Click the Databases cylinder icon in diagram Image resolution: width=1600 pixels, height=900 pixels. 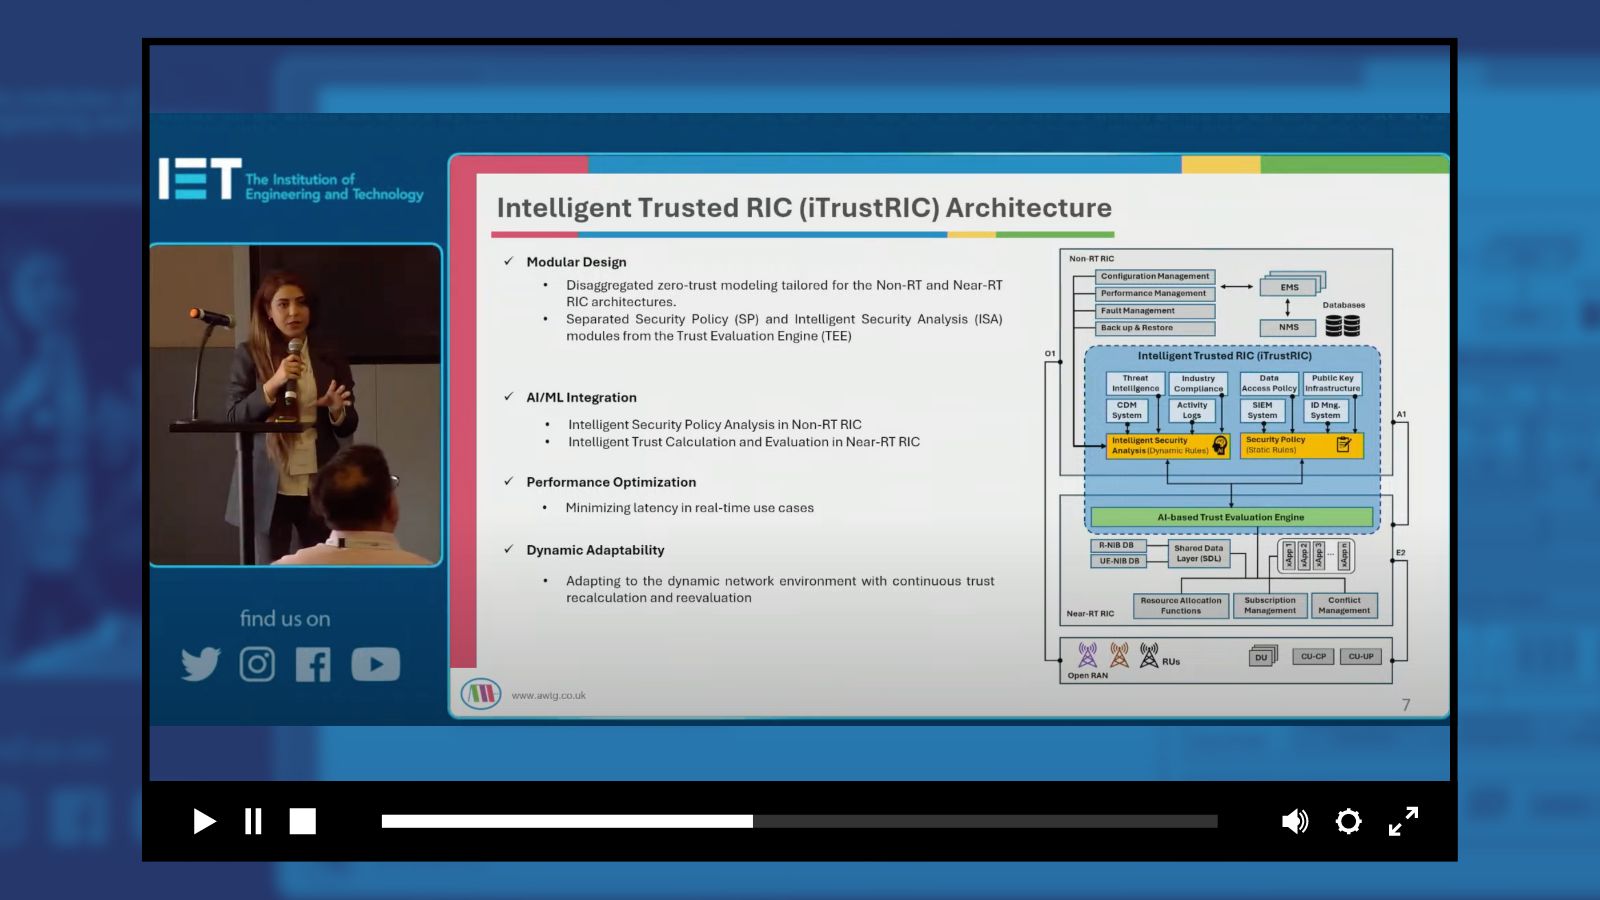[x=1342, y=326]
